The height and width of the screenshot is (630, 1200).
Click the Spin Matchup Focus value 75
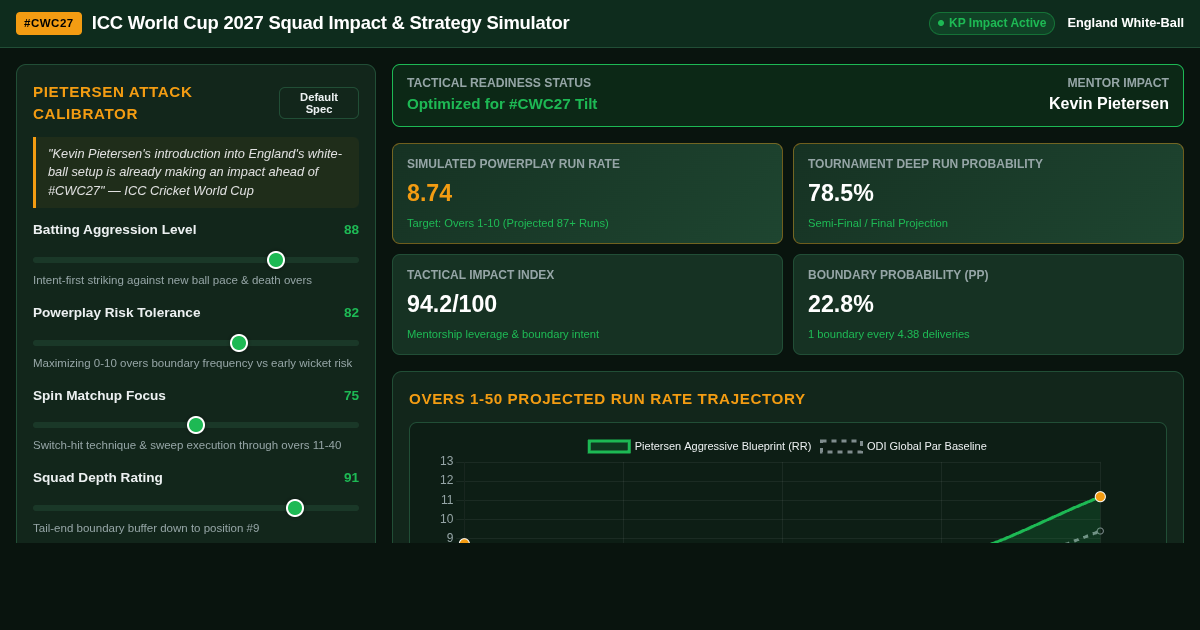pos(351,396)
